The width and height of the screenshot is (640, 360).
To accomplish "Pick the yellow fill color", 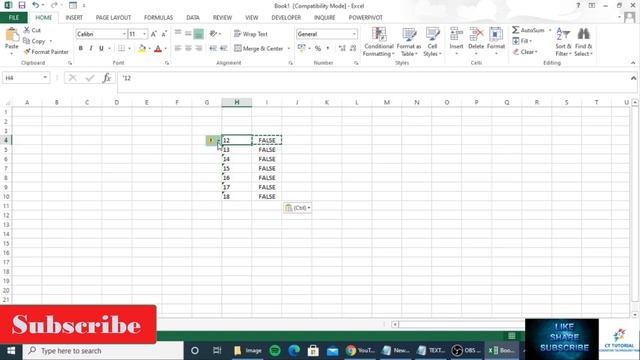I will point(142,49).
